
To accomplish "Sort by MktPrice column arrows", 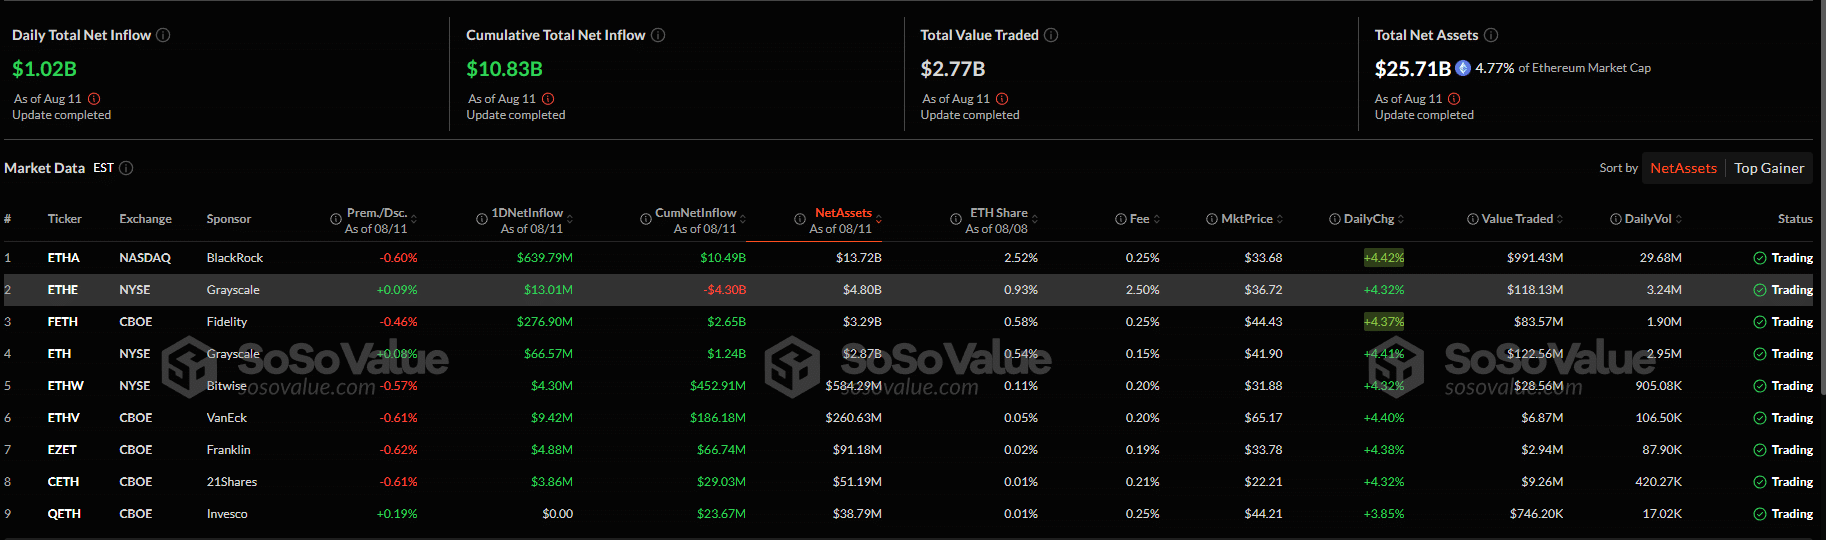I will click(x=1280, y=219).
